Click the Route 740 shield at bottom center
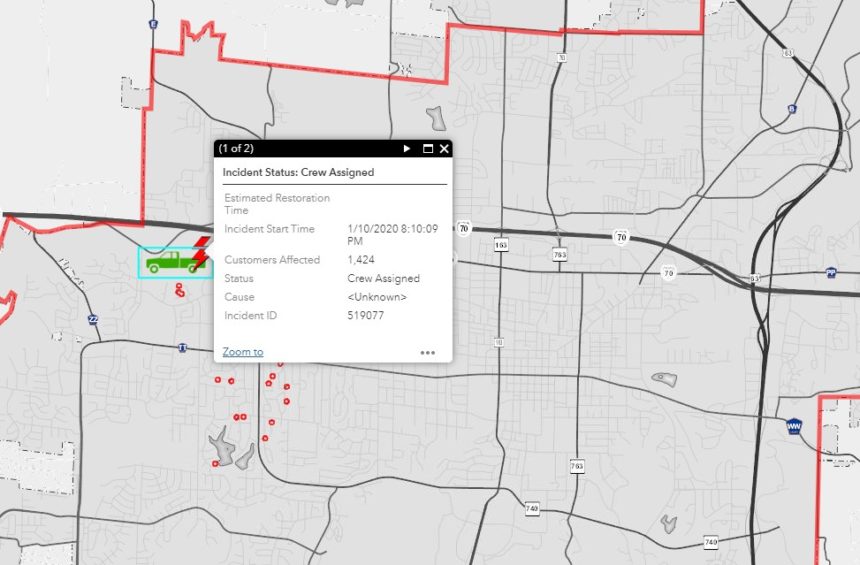Image resolution: width=860 pixels, height=565 pixels. coord(531,509)
